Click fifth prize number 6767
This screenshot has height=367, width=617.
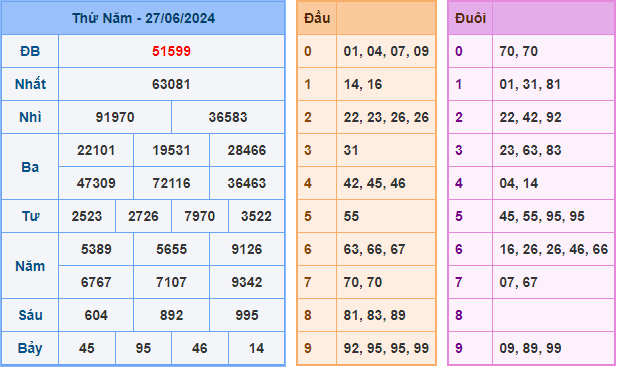pyautogui.click(x=96, y=282)
